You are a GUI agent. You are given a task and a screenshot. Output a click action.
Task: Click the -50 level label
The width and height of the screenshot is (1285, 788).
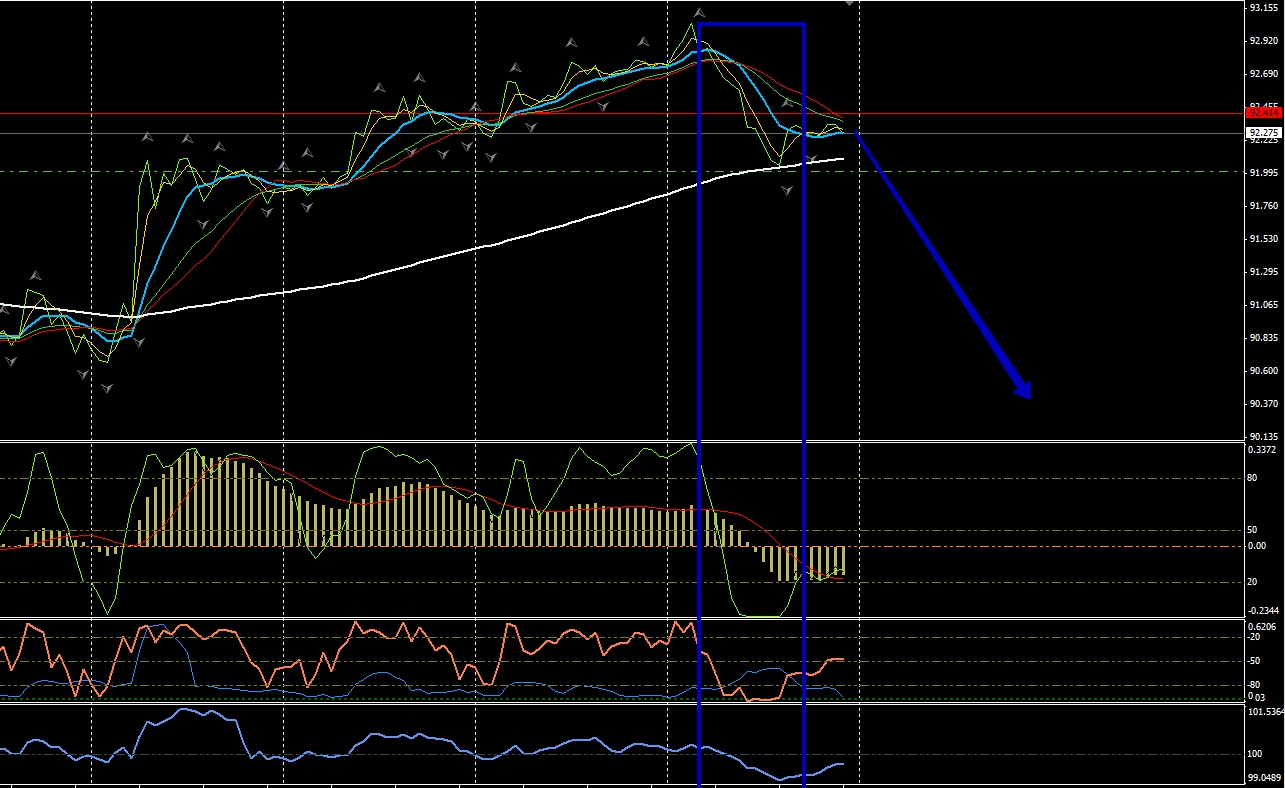point(1256,661)
